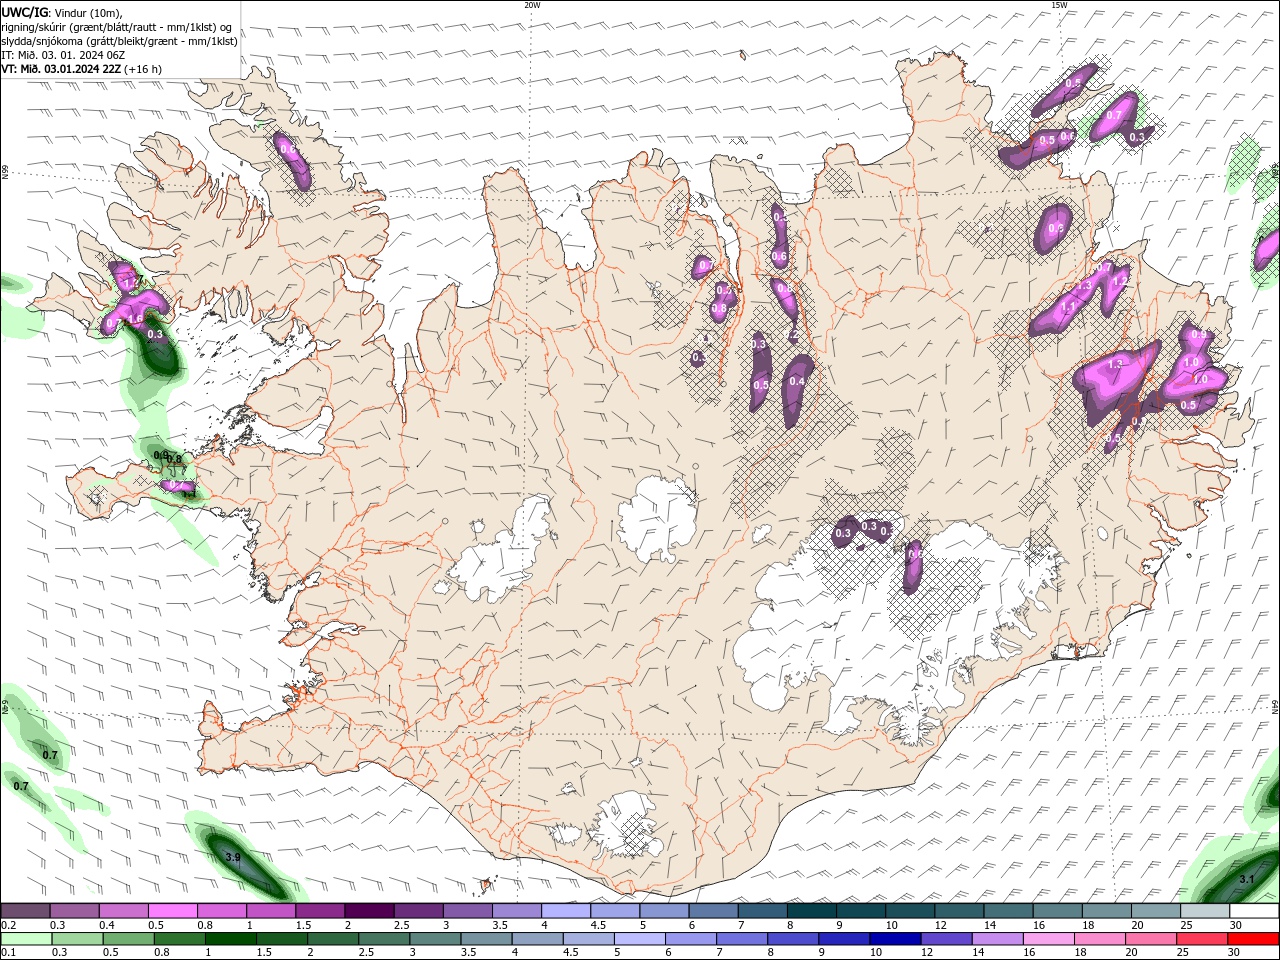The image size is (1280, 960).
Task: Click the 'slydda/snjókoma (grátt/bleikt/grænt)' legend line
Action: coord(119,41)
